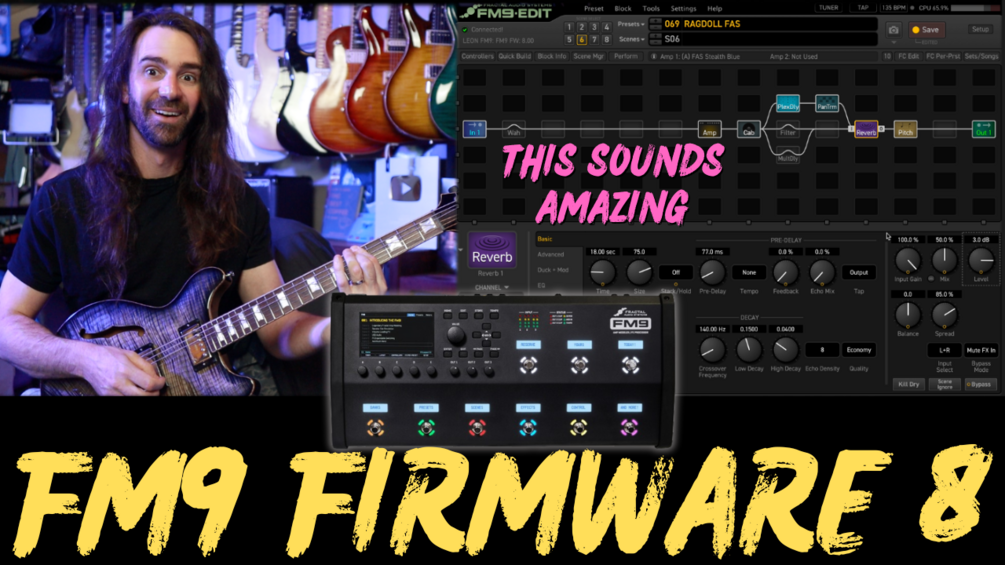
Task: Select scene 5 in scene selector
Action: coord(569,40)
